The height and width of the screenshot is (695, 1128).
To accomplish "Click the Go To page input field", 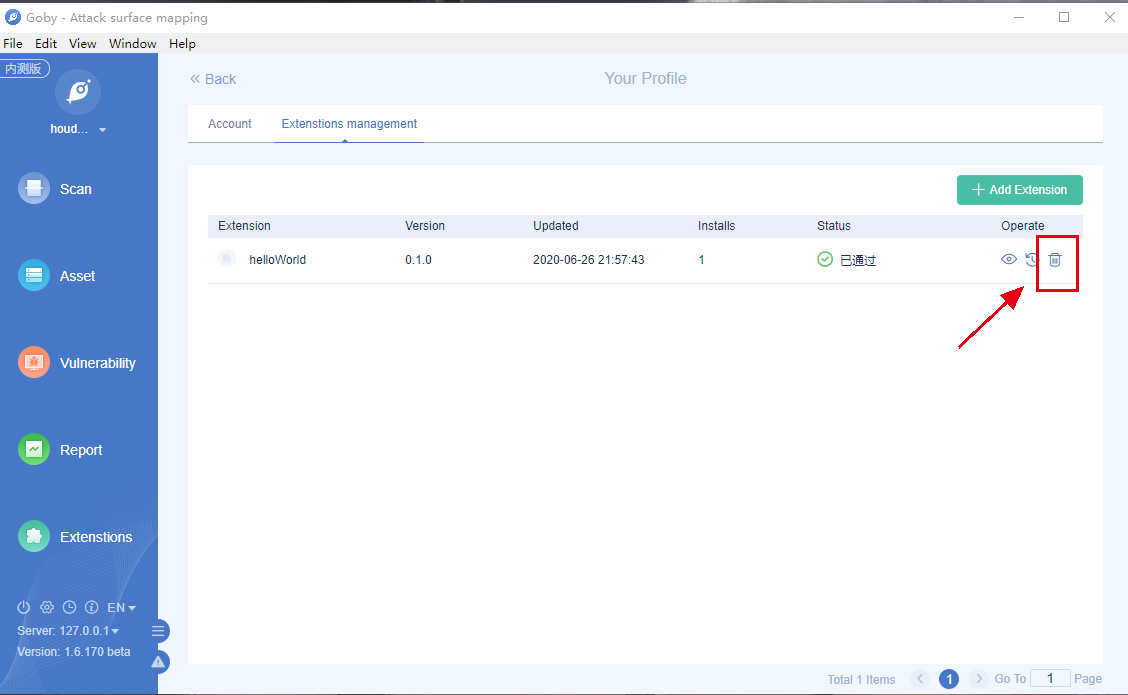I will pyautogui.click(x=1050, y=678).
